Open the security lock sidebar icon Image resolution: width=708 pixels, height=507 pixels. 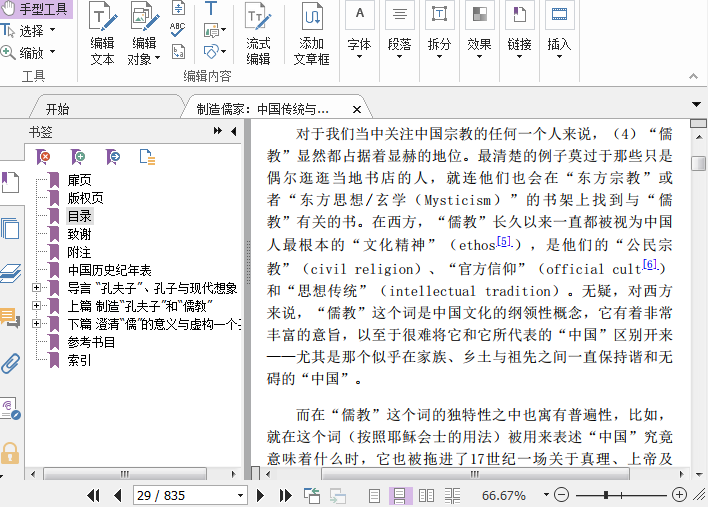pyautogui.click(x=10, y=453)
